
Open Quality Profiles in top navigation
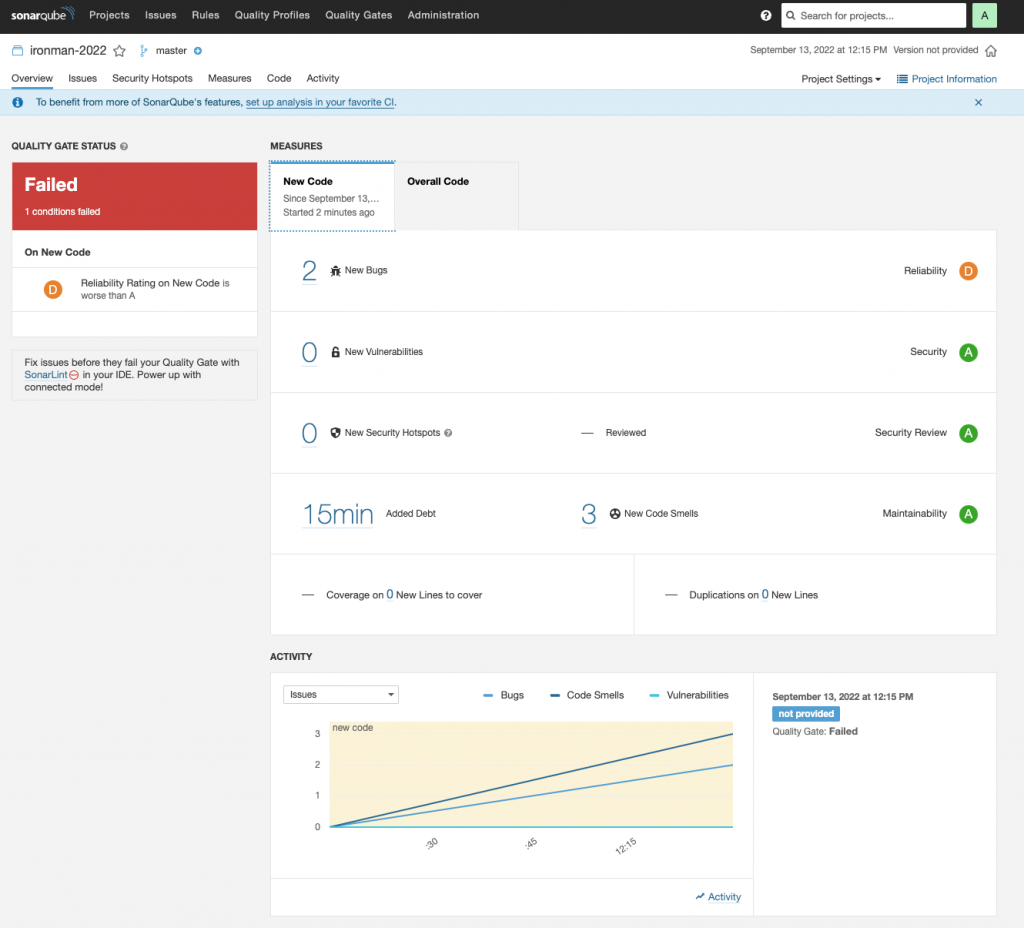coord(272,15)
